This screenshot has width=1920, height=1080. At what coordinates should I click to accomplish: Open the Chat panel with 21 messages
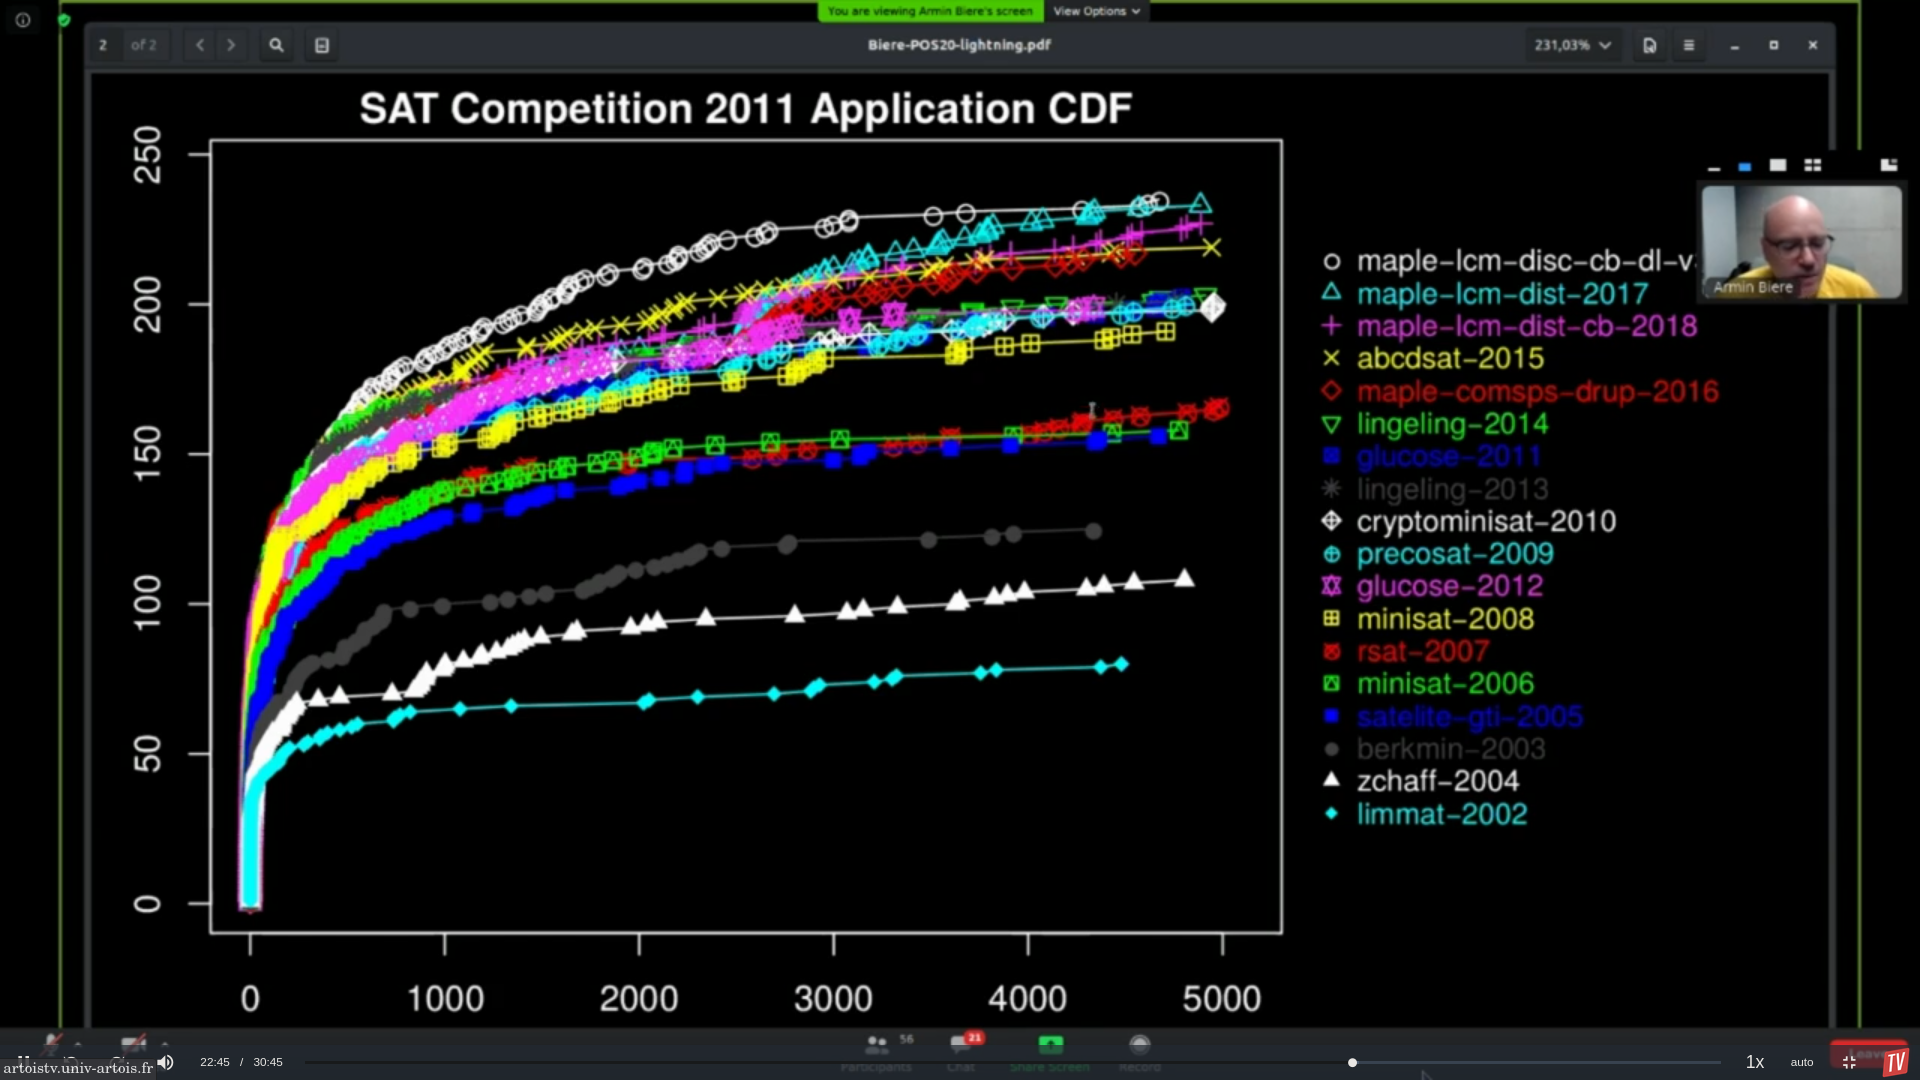pyautogui.click(x=961, y=1047)
